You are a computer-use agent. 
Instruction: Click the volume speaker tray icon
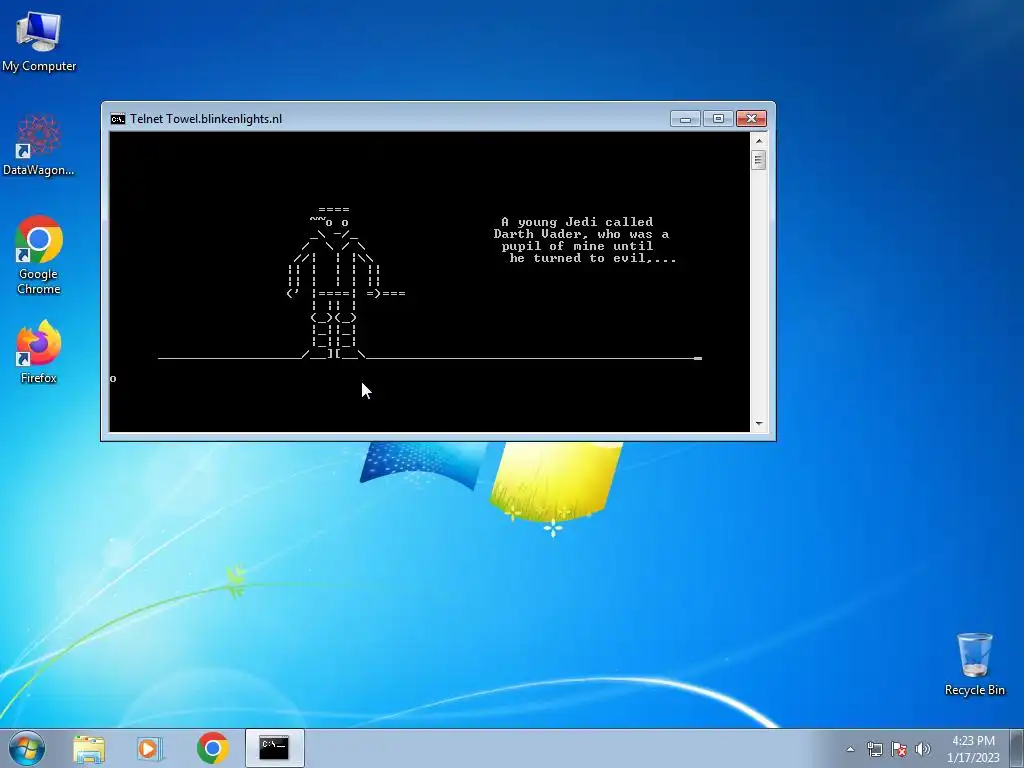[x=922, y=749]
